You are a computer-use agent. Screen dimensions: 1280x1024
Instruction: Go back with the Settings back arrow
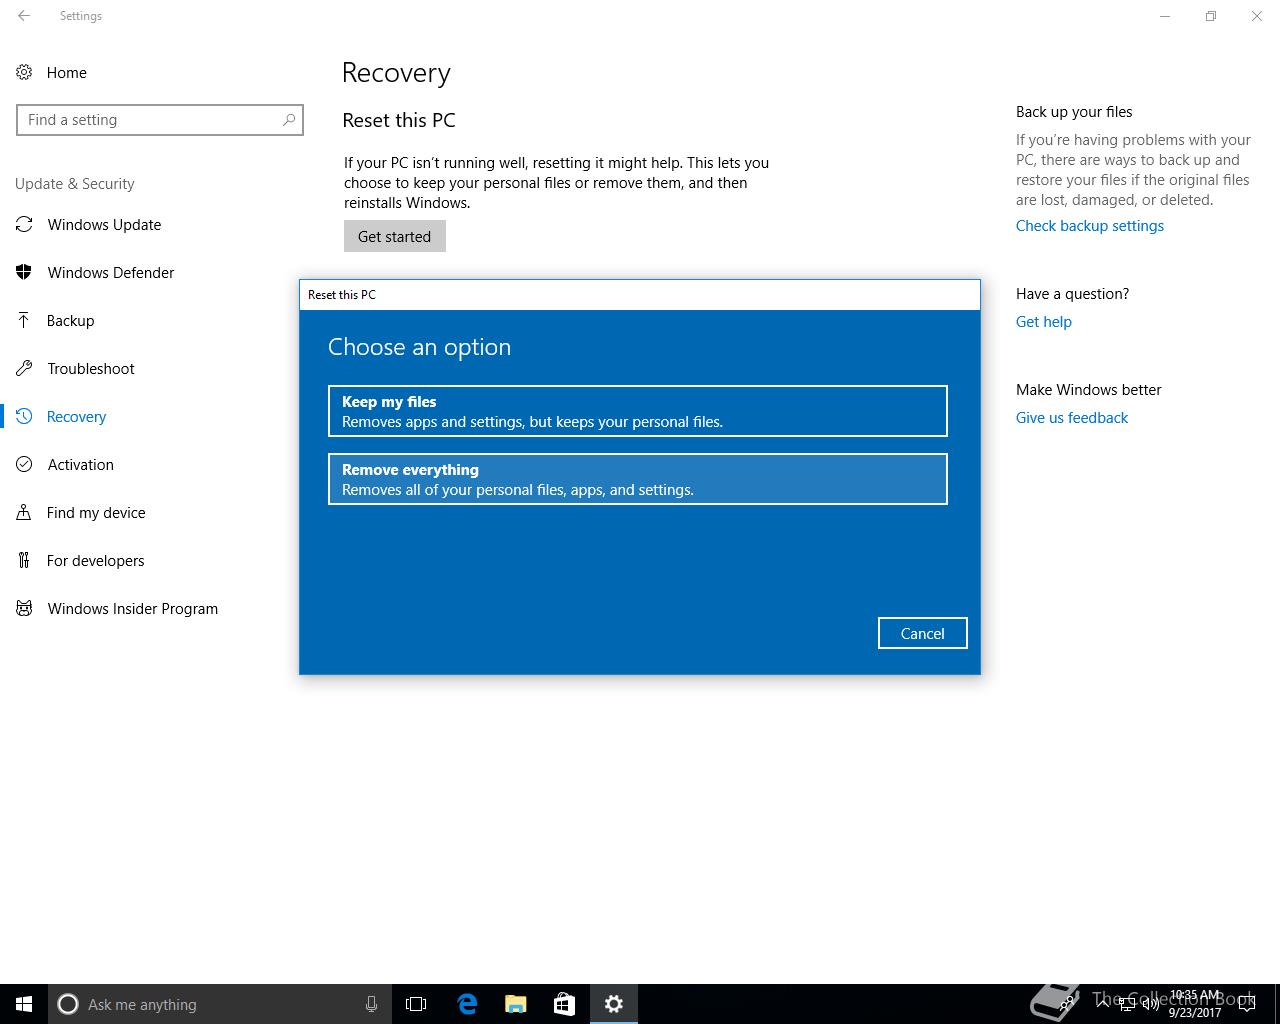coord(24,16)
